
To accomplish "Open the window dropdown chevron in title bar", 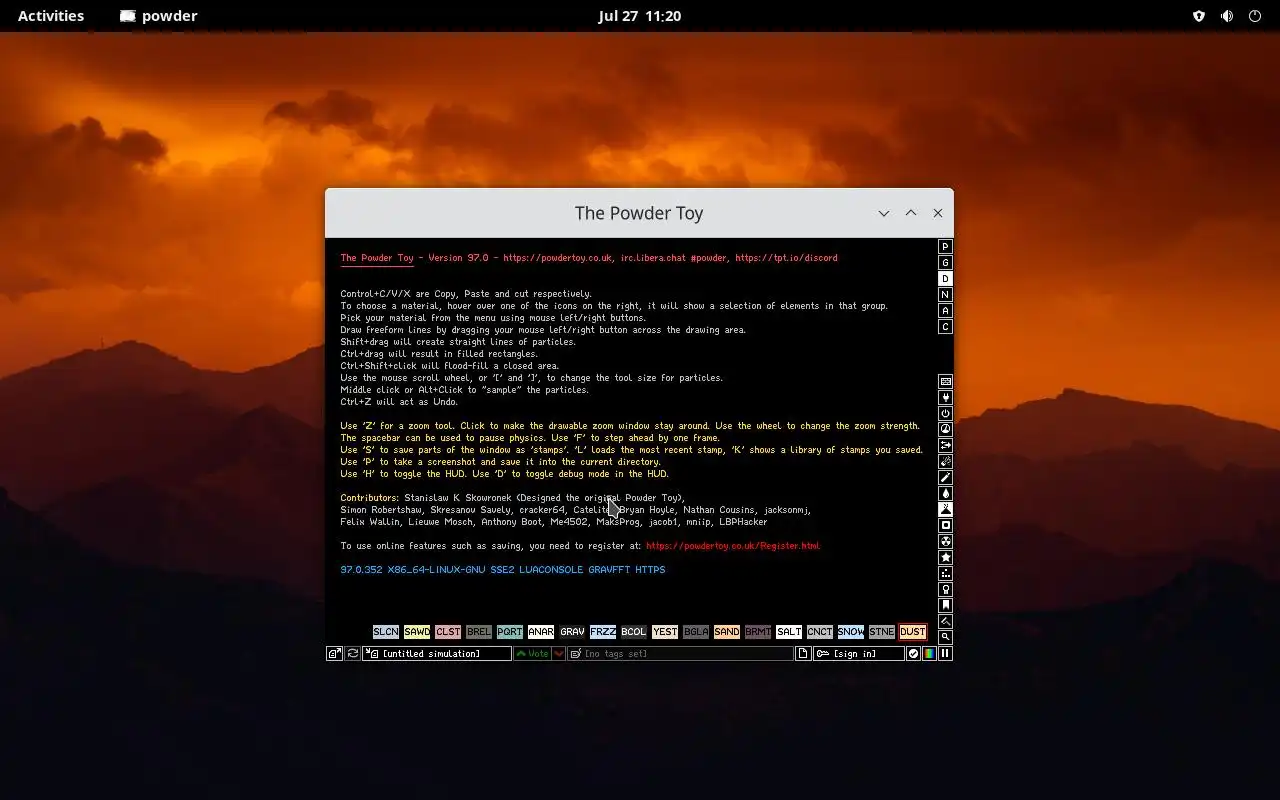I will tap(884, 213).
